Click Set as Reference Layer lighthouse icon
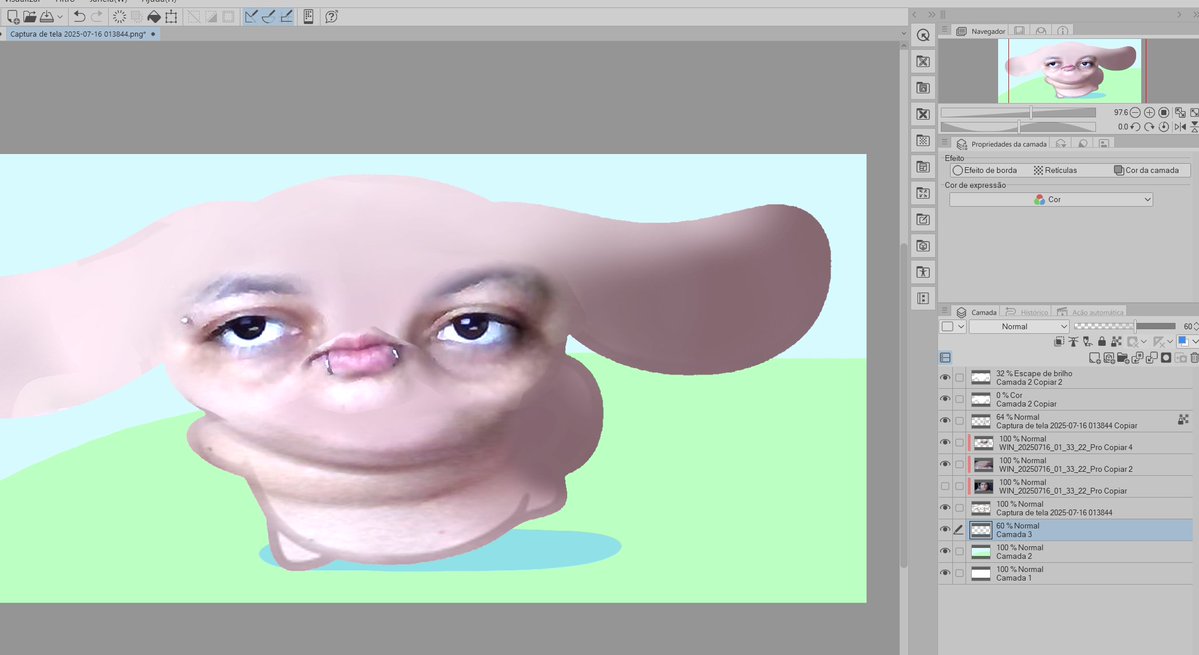 point(1074,342)
